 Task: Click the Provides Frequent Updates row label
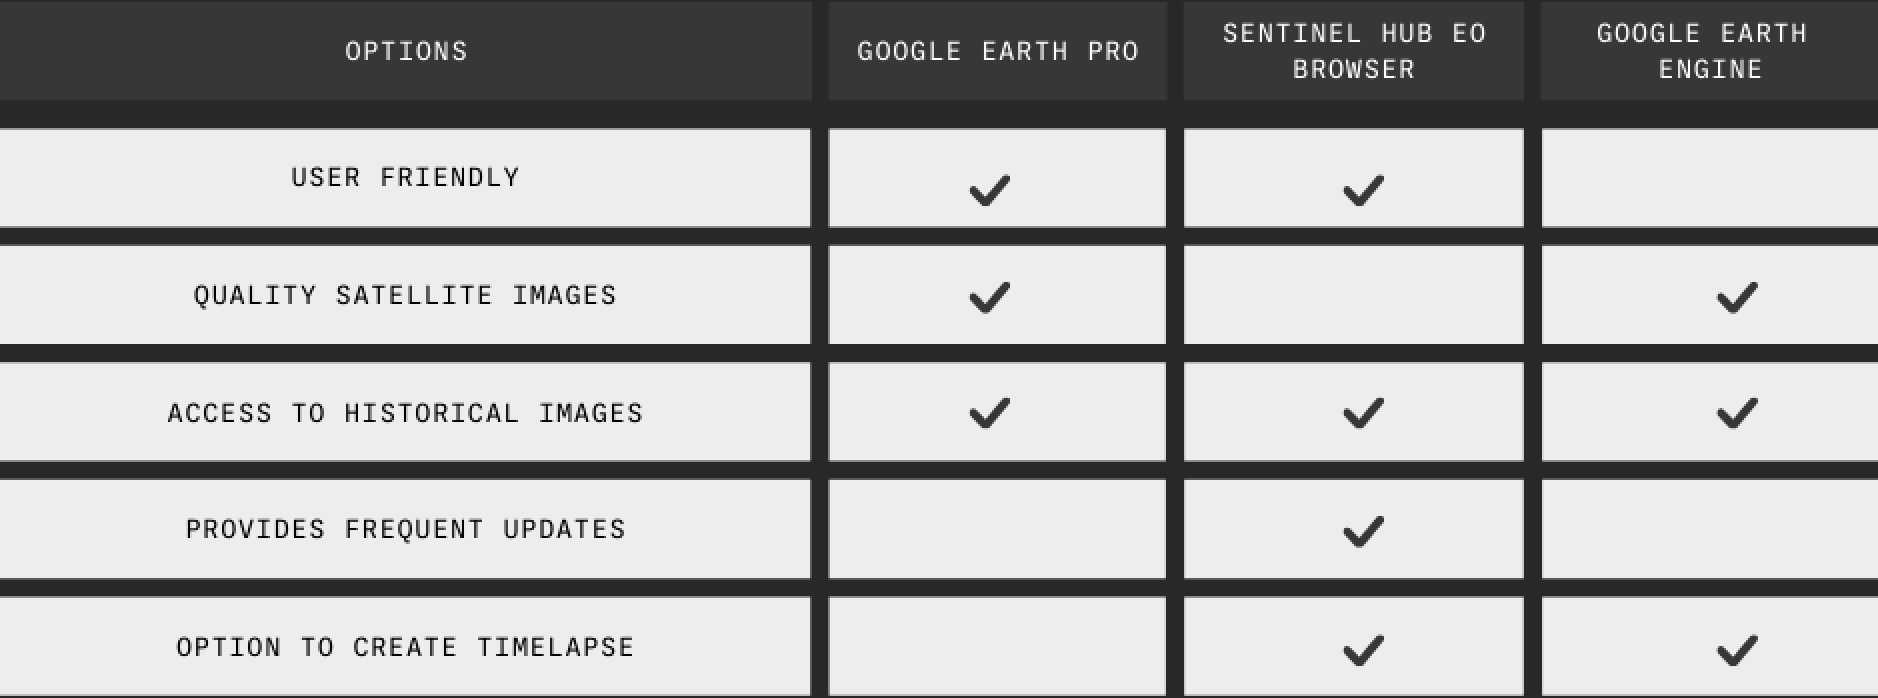[x=405, y=529]
